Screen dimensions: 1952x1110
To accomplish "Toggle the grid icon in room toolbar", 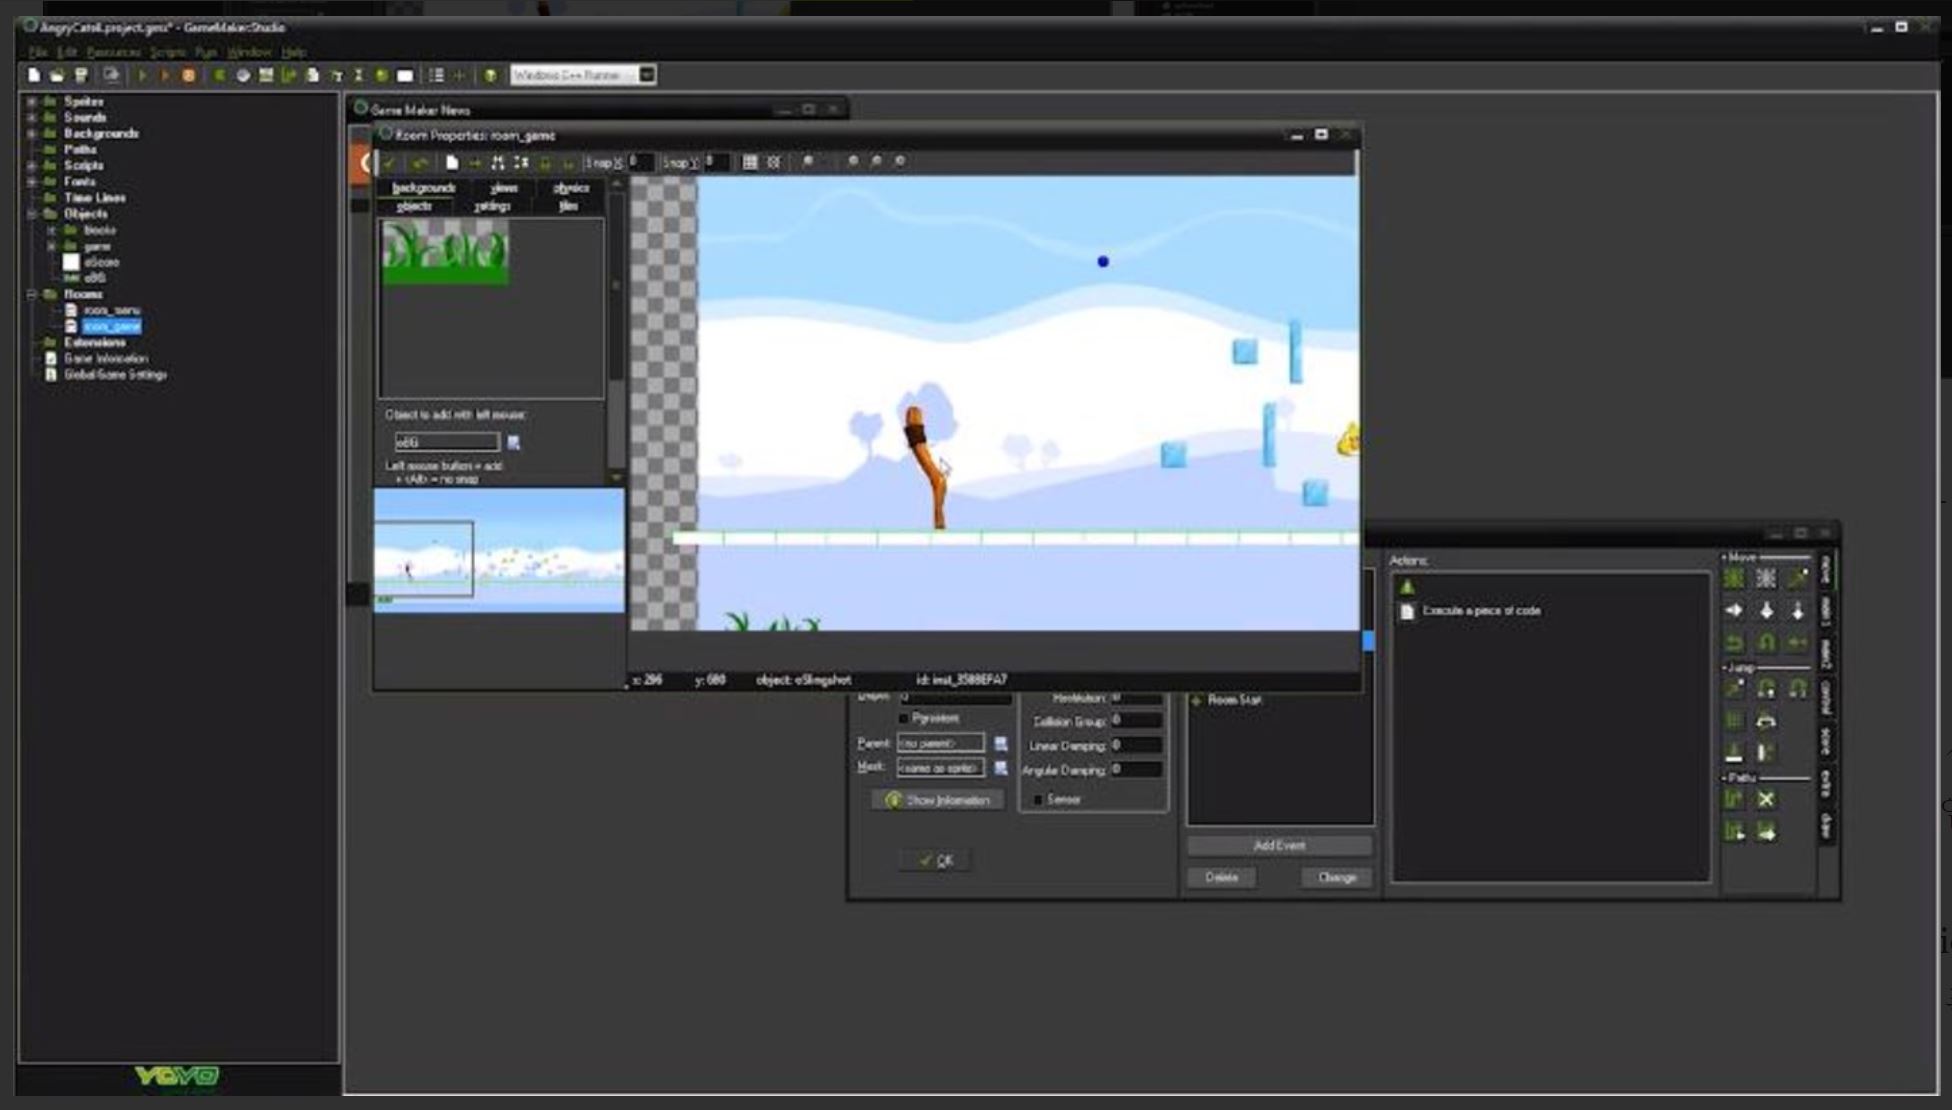I will tap(750, 162).
